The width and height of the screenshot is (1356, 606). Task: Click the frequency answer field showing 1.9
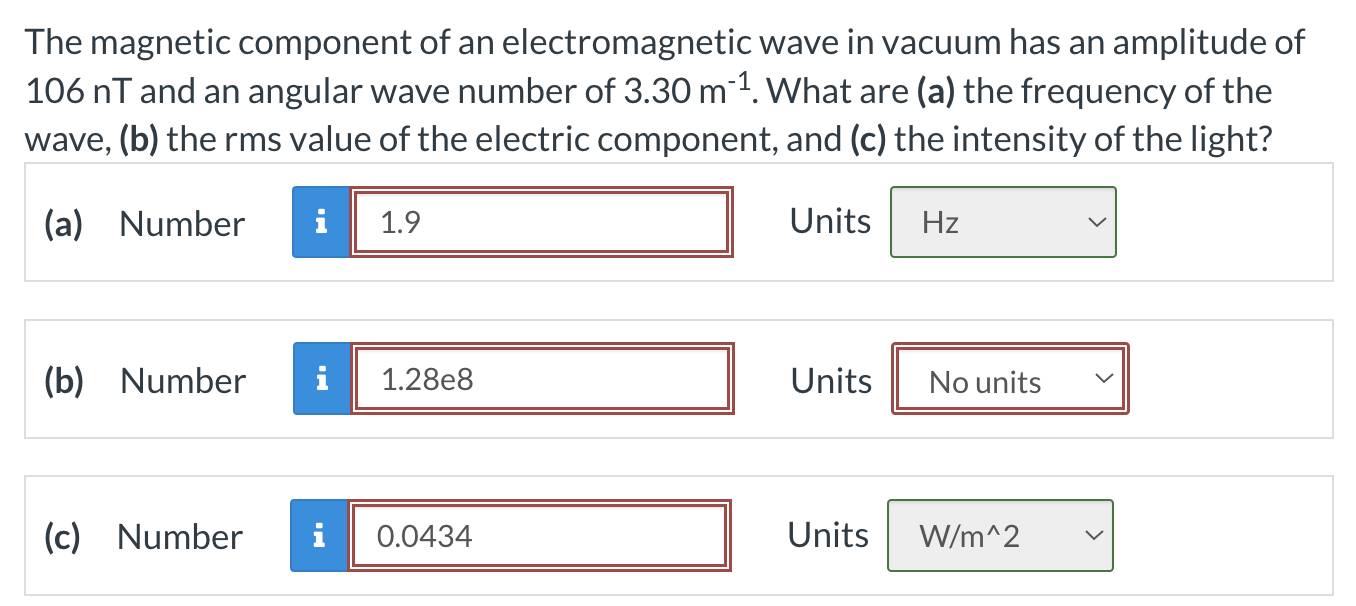click(x=540, y=222)
